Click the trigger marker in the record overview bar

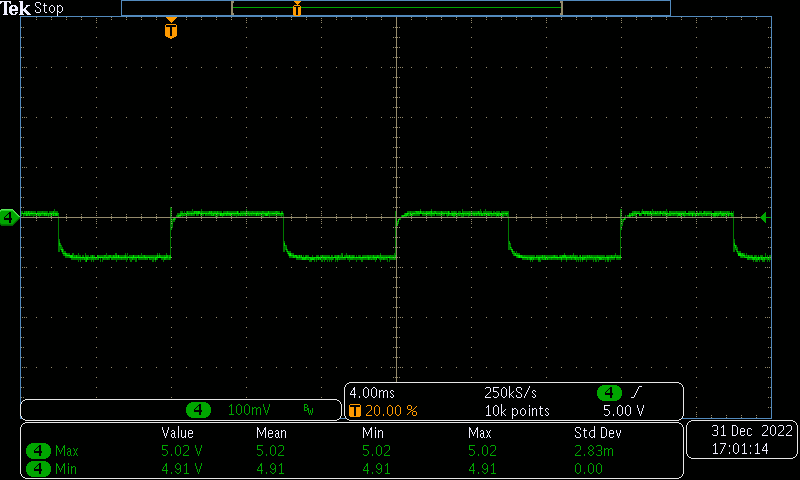click(x=297, y=9)
